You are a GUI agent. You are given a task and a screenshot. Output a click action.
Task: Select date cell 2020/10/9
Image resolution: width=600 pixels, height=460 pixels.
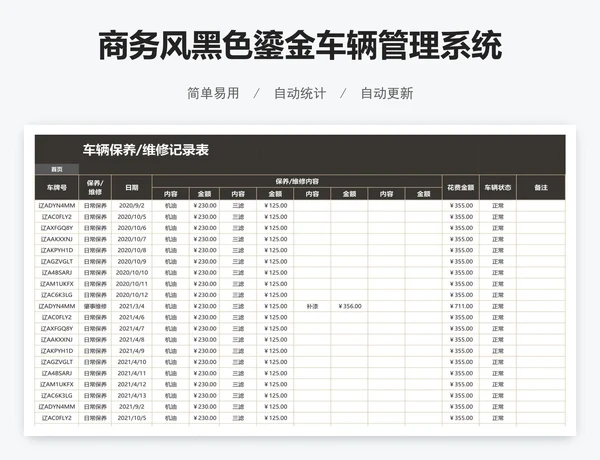click(x=132, y=261)
